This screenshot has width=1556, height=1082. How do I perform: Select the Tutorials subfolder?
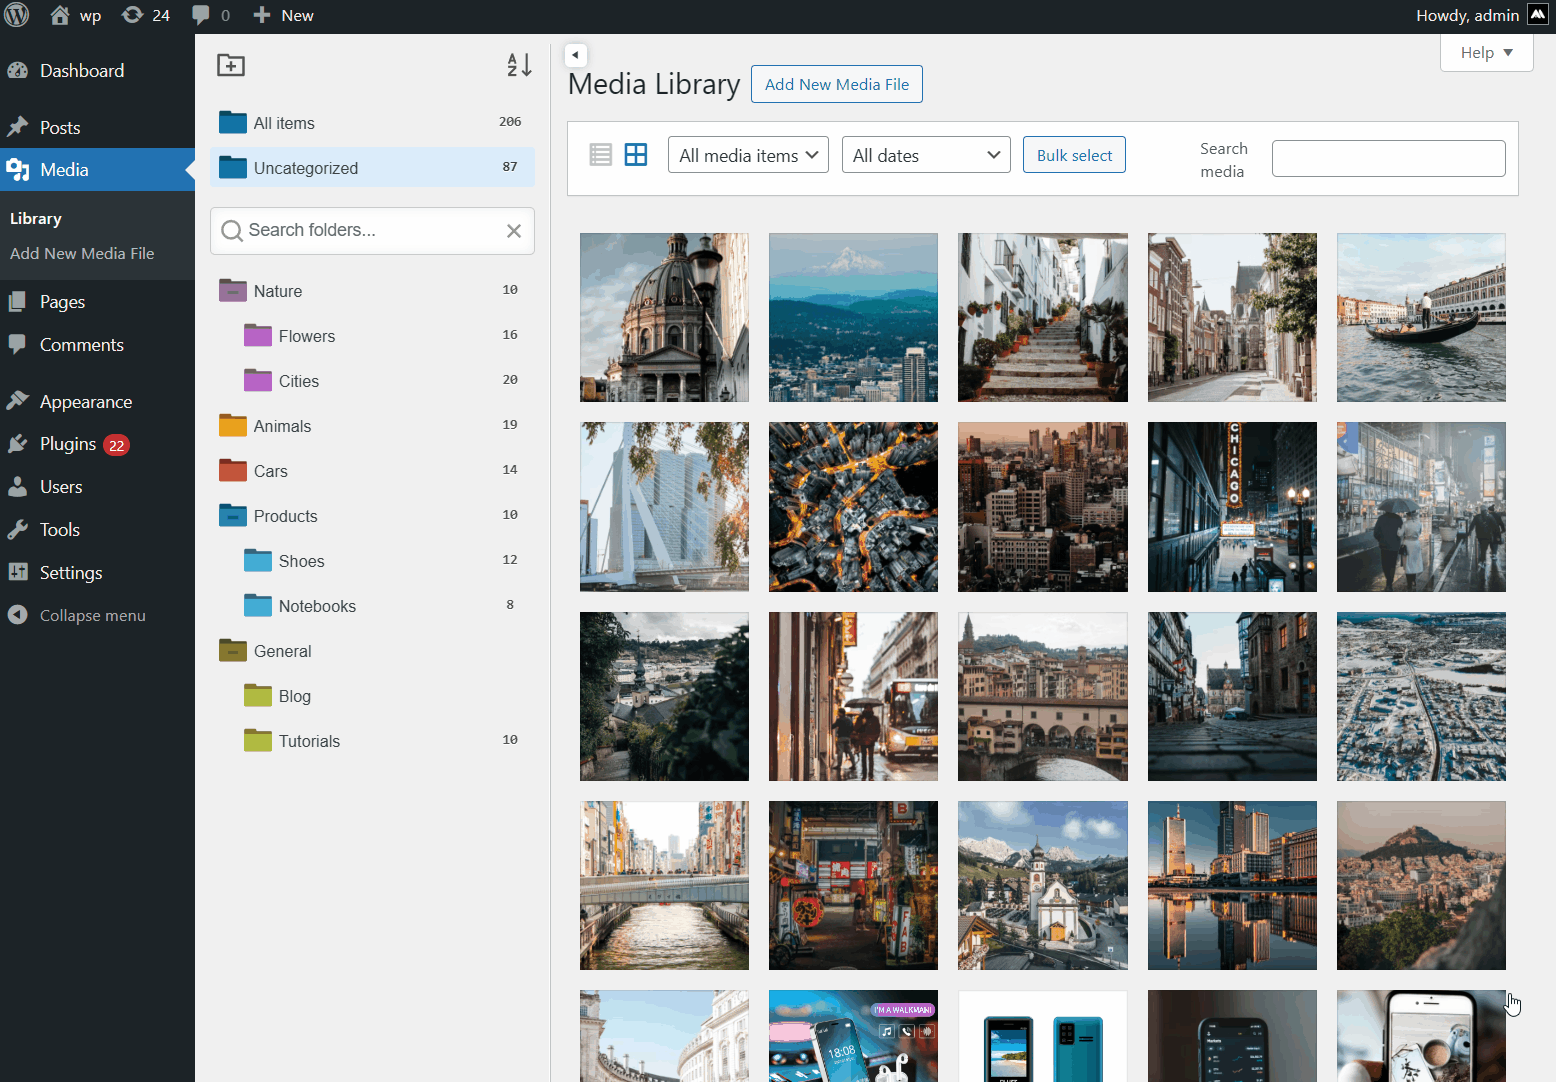tap(372, 741)
